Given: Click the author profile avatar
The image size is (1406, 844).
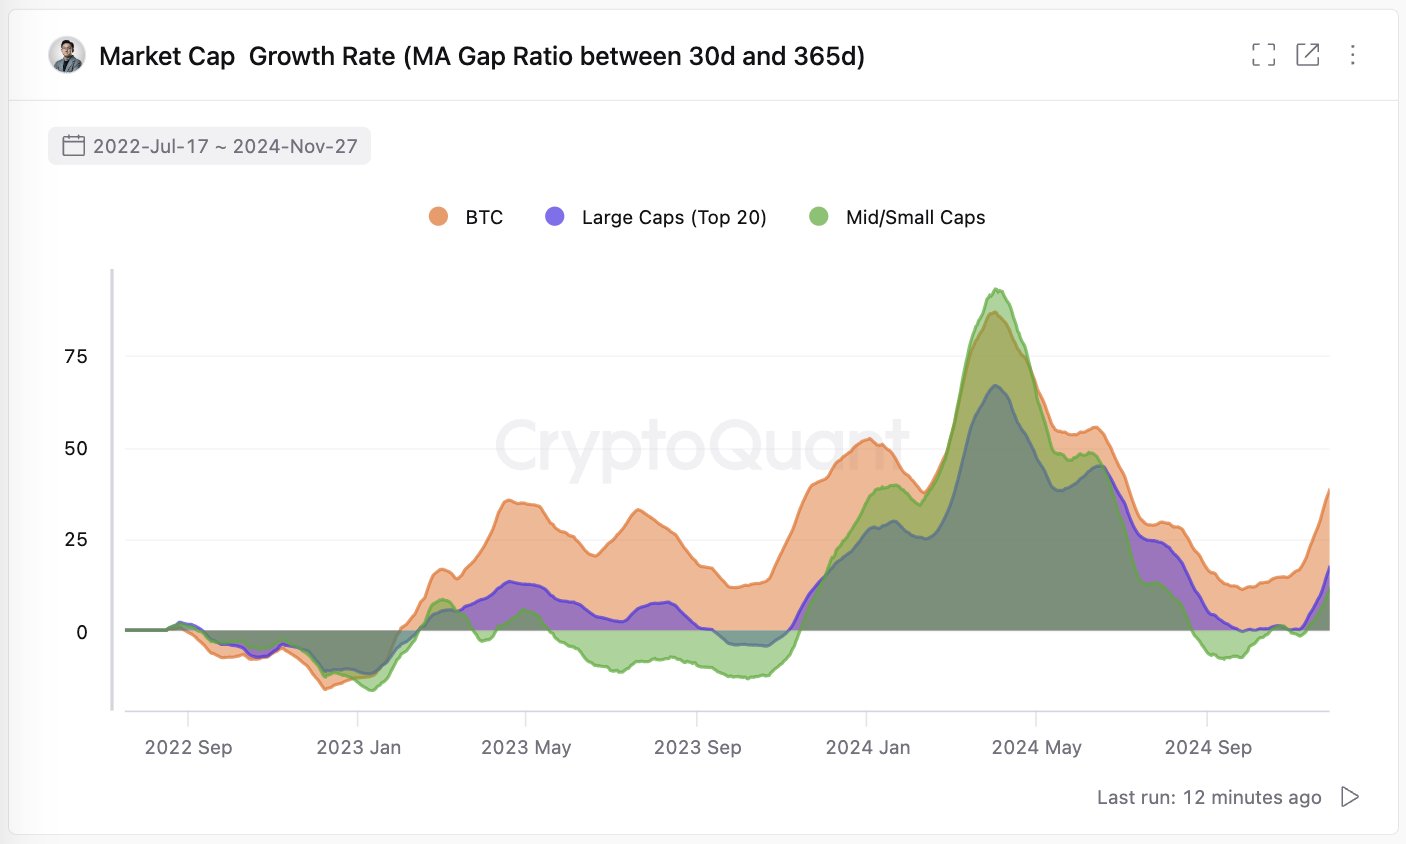Looking at the screenshot, I should point(67,55).
